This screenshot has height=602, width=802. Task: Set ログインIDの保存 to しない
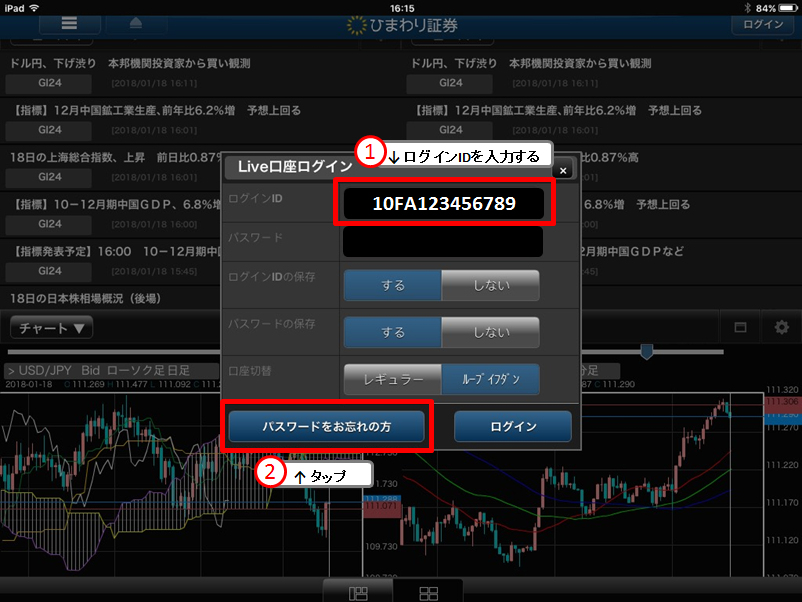[x=491, y=285]
